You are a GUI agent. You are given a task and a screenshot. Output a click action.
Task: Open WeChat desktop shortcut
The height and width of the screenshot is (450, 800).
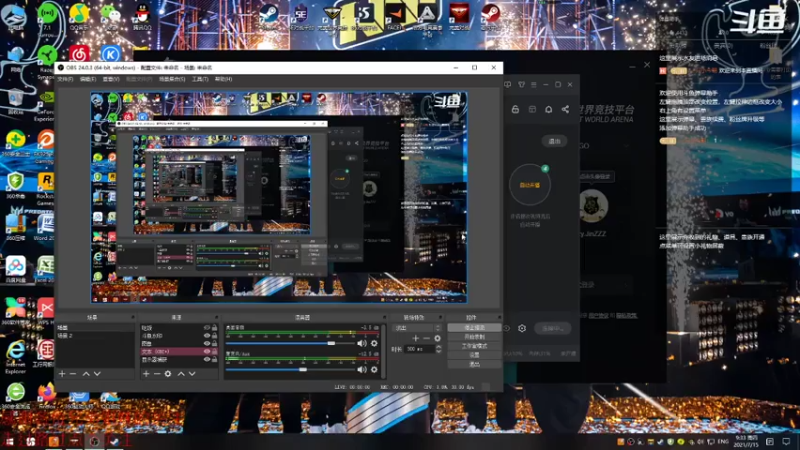tap(110, 15)
